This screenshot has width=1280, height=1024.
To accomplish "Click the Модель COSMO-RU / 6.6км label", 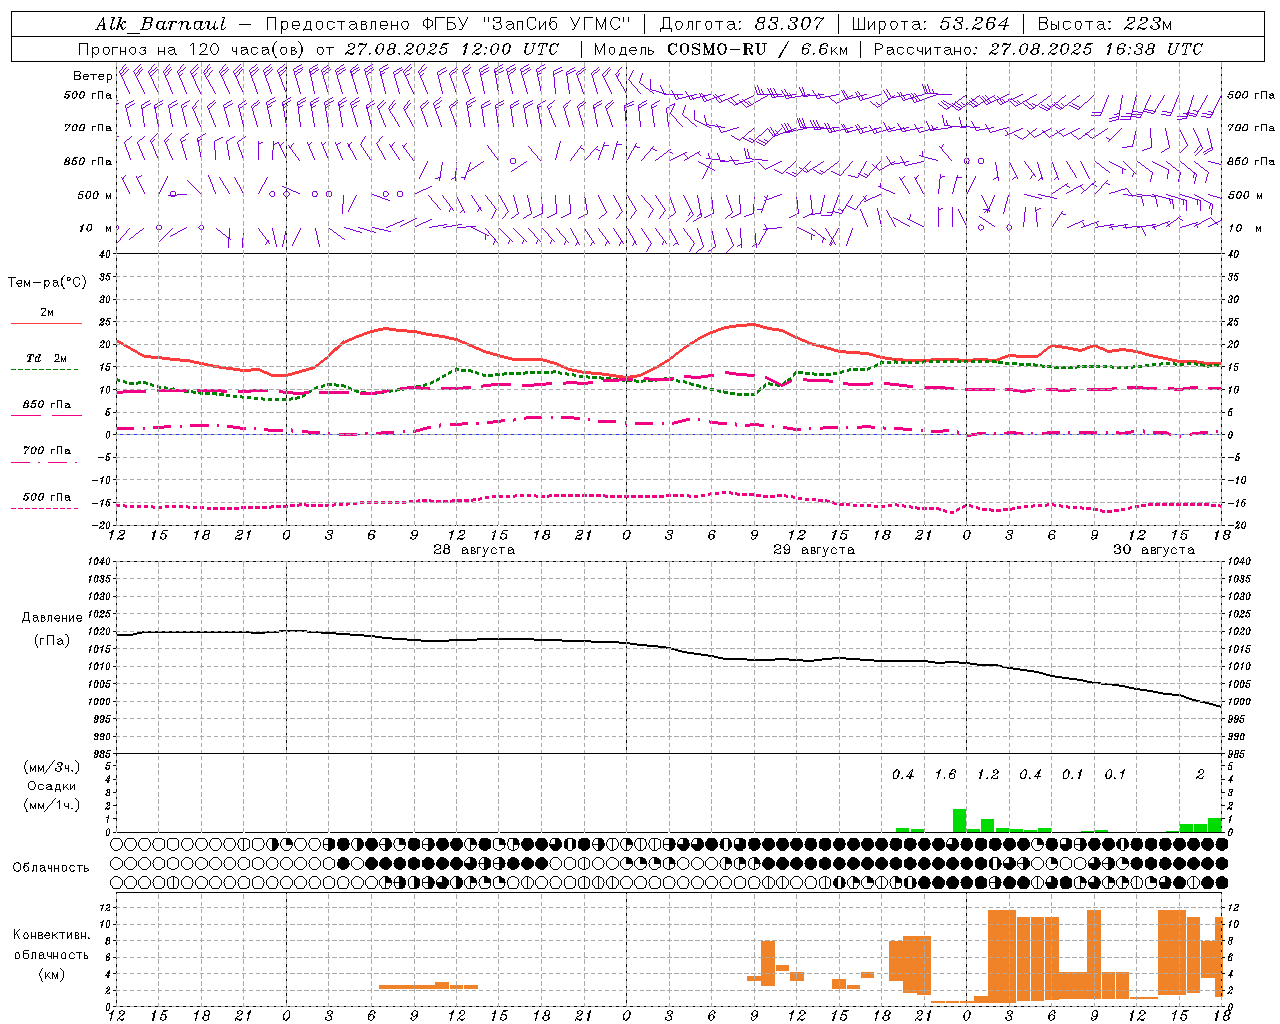I will 720,49.
